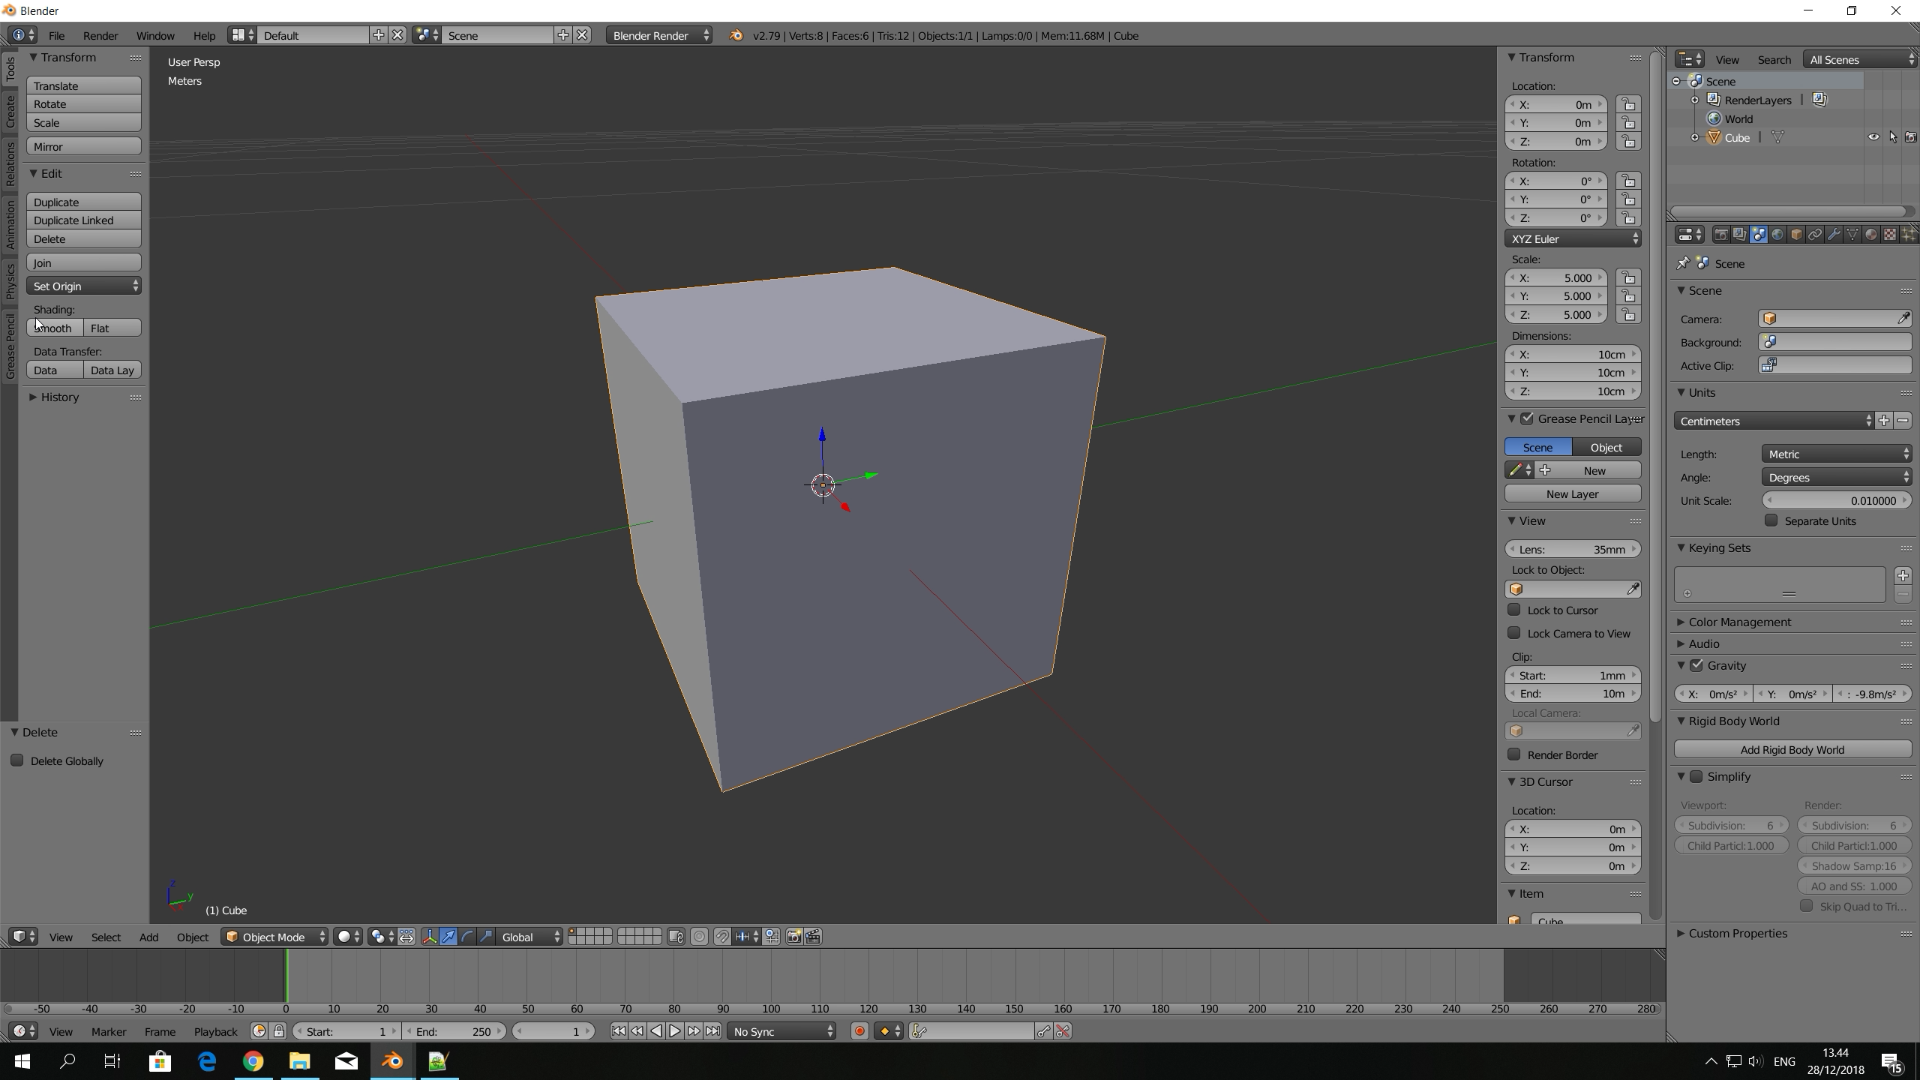Toggle the 3D manipulator widget icon

430,937
